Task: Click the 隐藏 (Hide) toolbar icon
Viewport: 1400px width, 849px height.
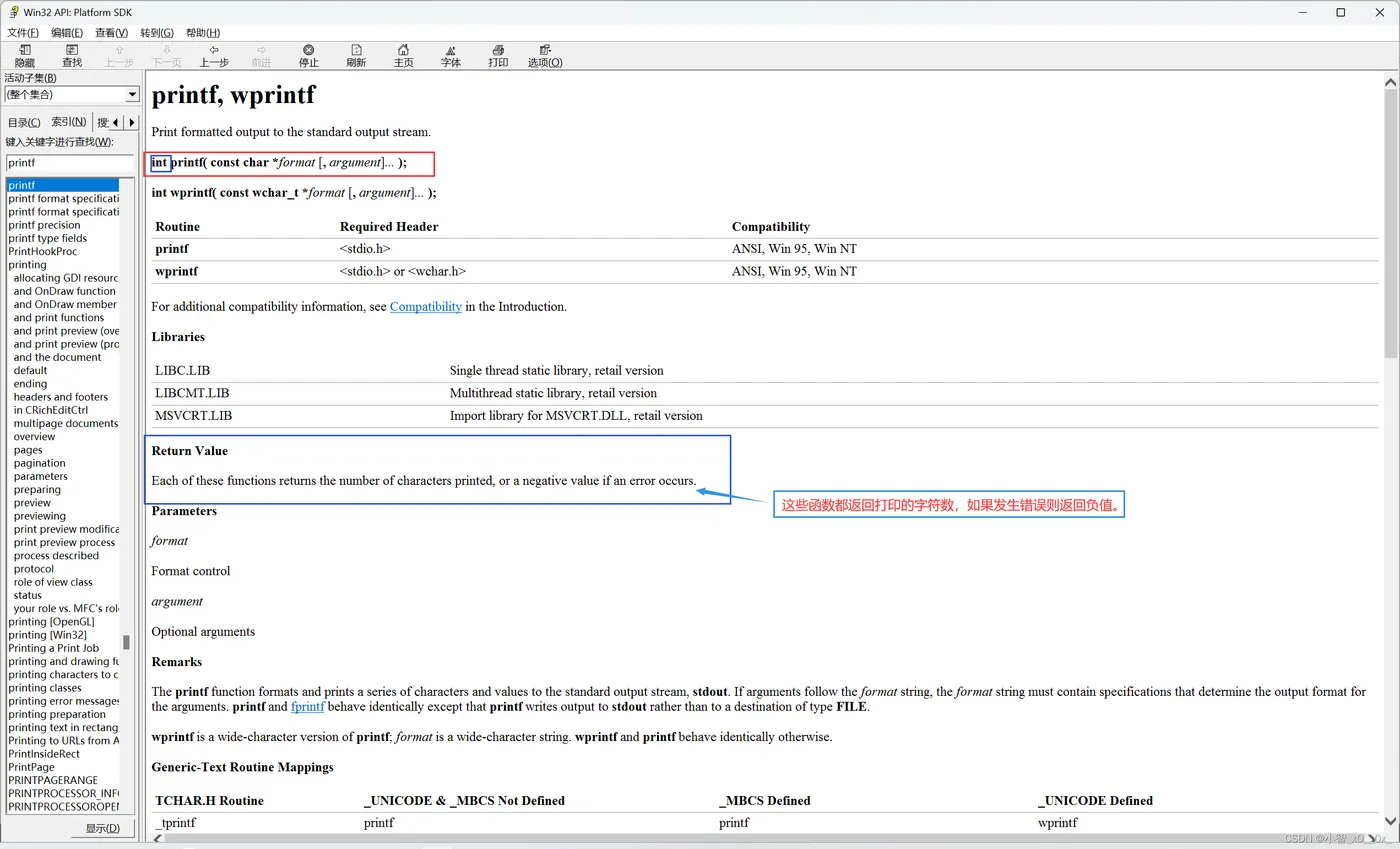Action: 25,50
